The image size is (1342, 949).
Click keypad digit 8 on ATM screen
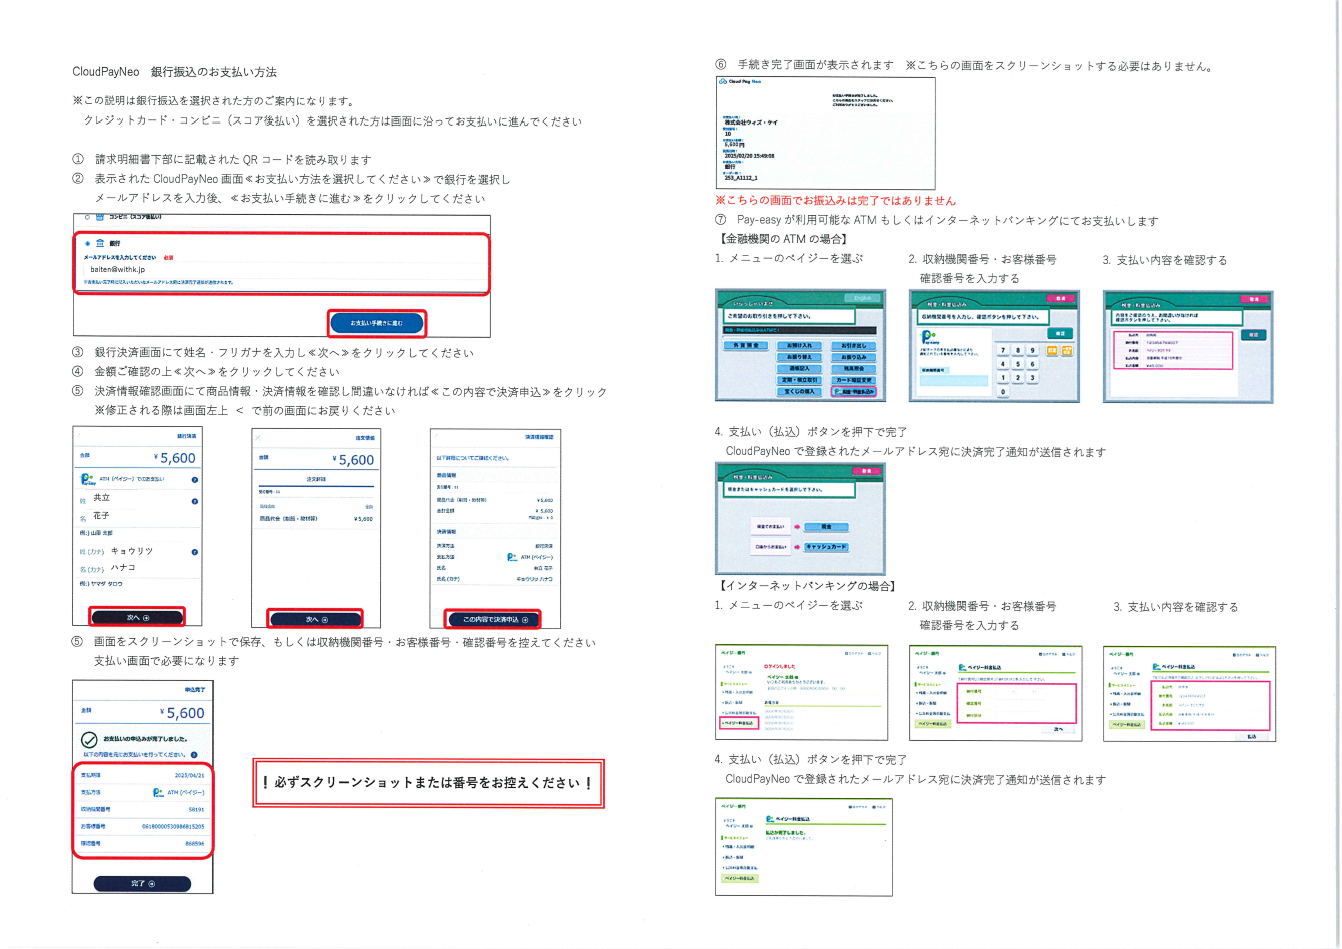tap(1018, 351)
